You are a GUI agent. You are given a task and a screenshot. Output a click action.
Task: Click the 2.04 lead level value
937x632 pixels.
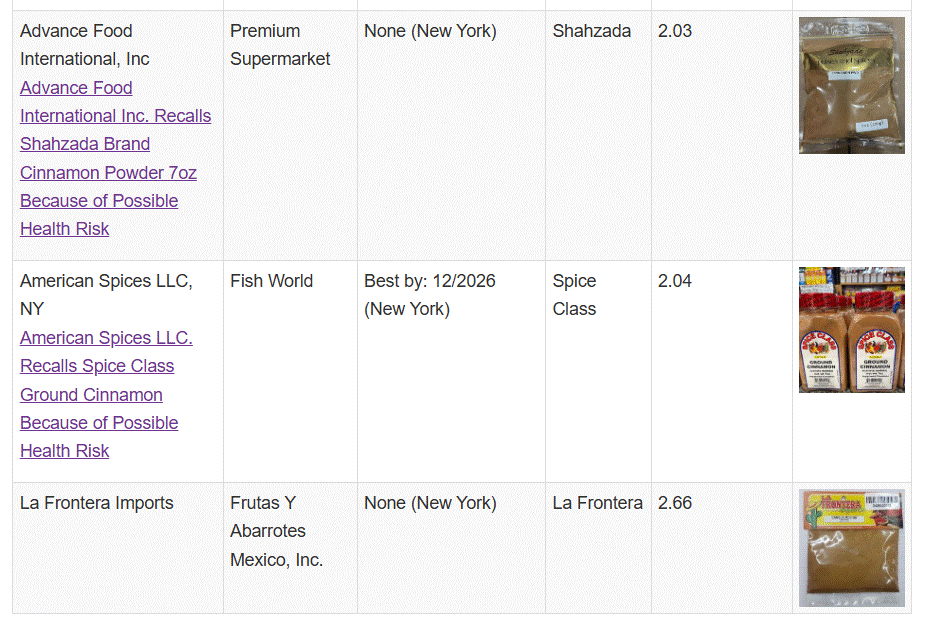tap(674, 281)
